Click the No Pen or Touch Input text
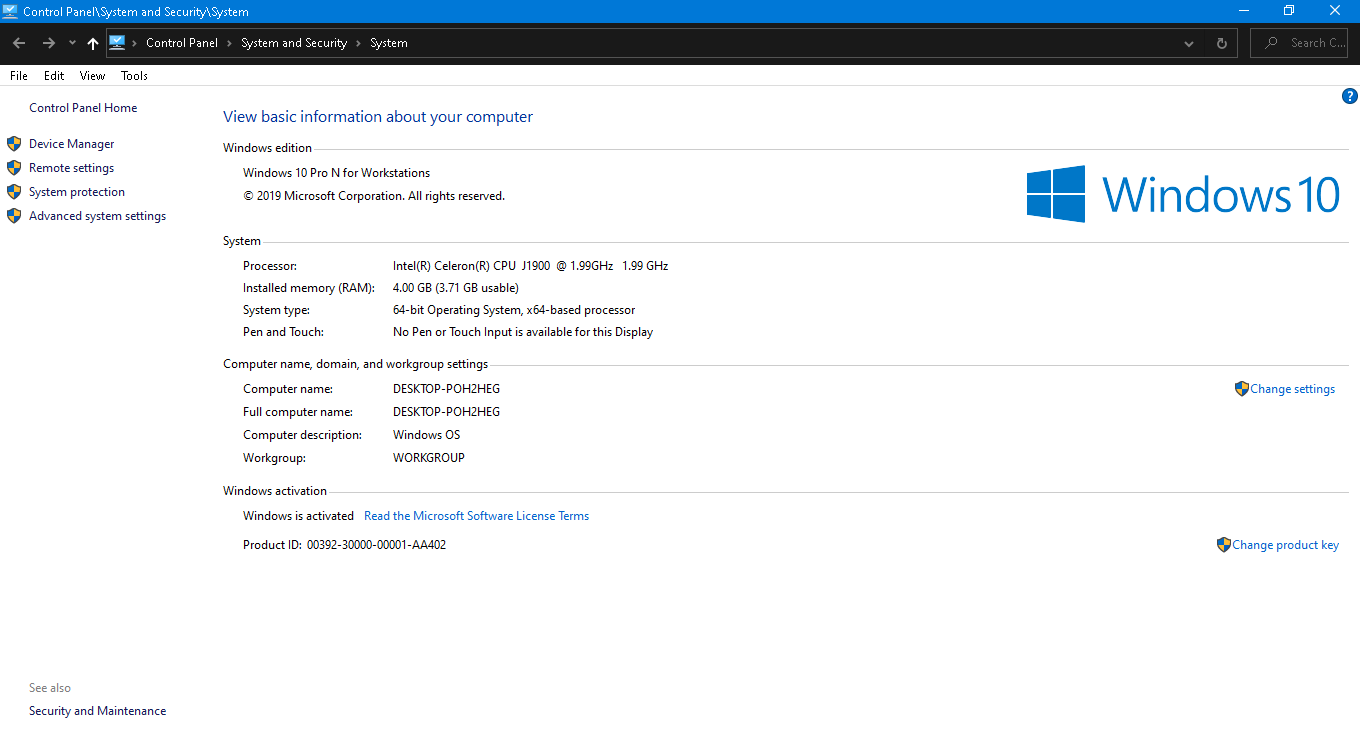 523,332
